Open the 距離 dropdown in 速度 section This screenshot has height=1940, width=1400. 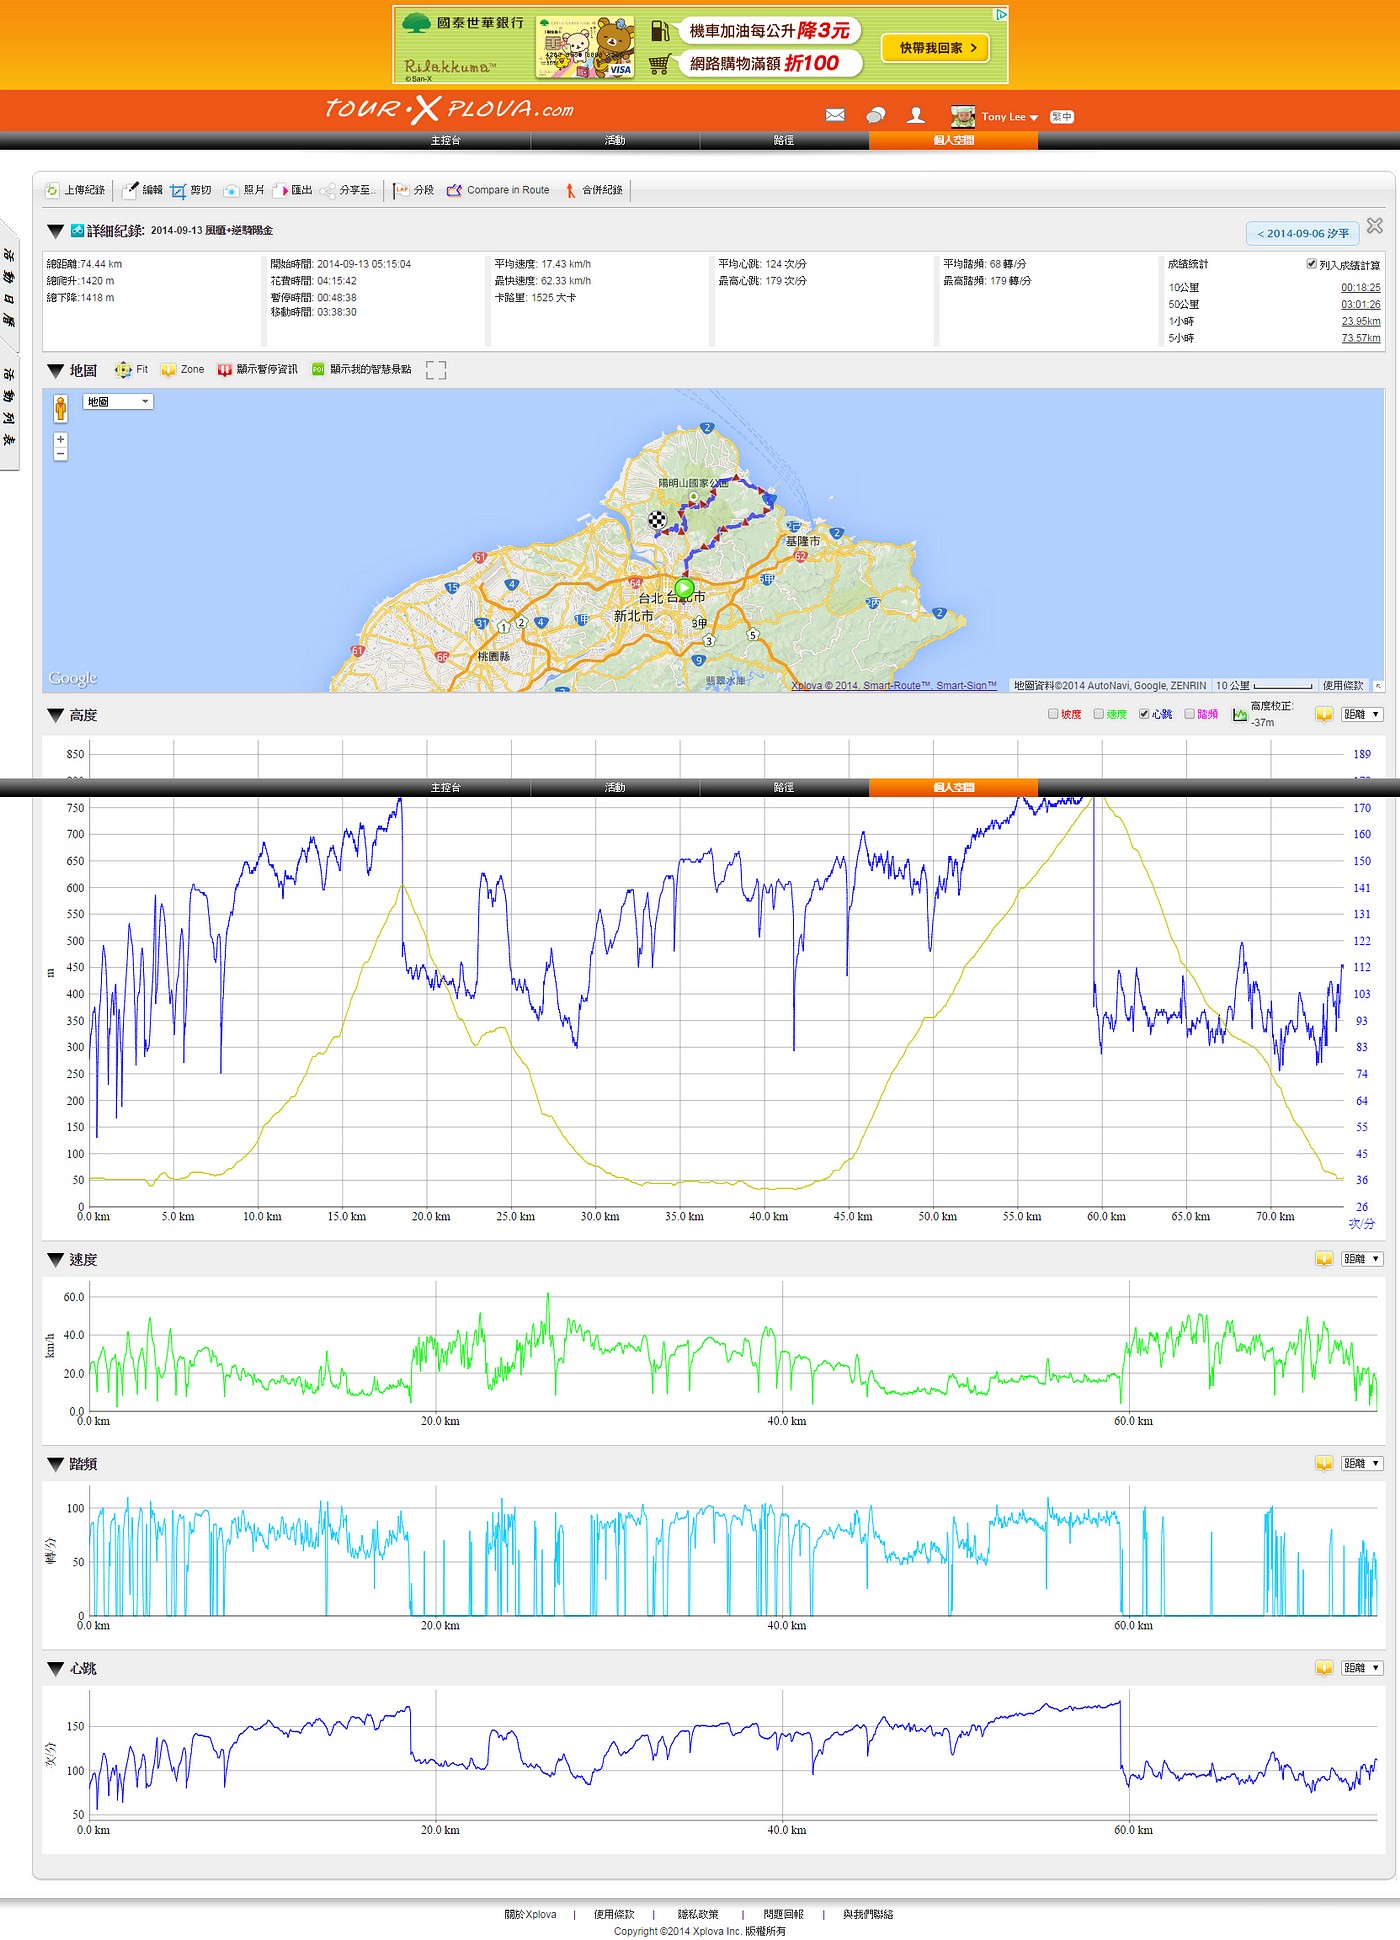[x=1362, y=1259]
